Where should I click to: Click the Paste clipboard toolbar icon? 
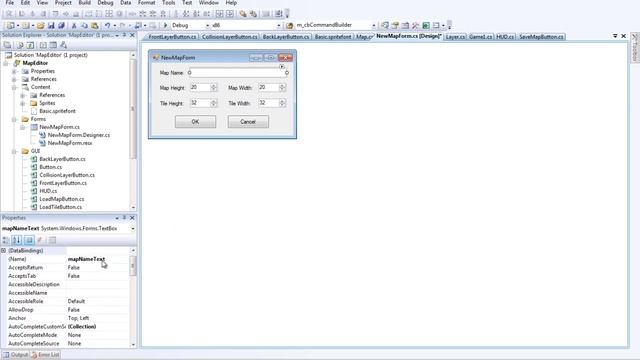point(94,25)
